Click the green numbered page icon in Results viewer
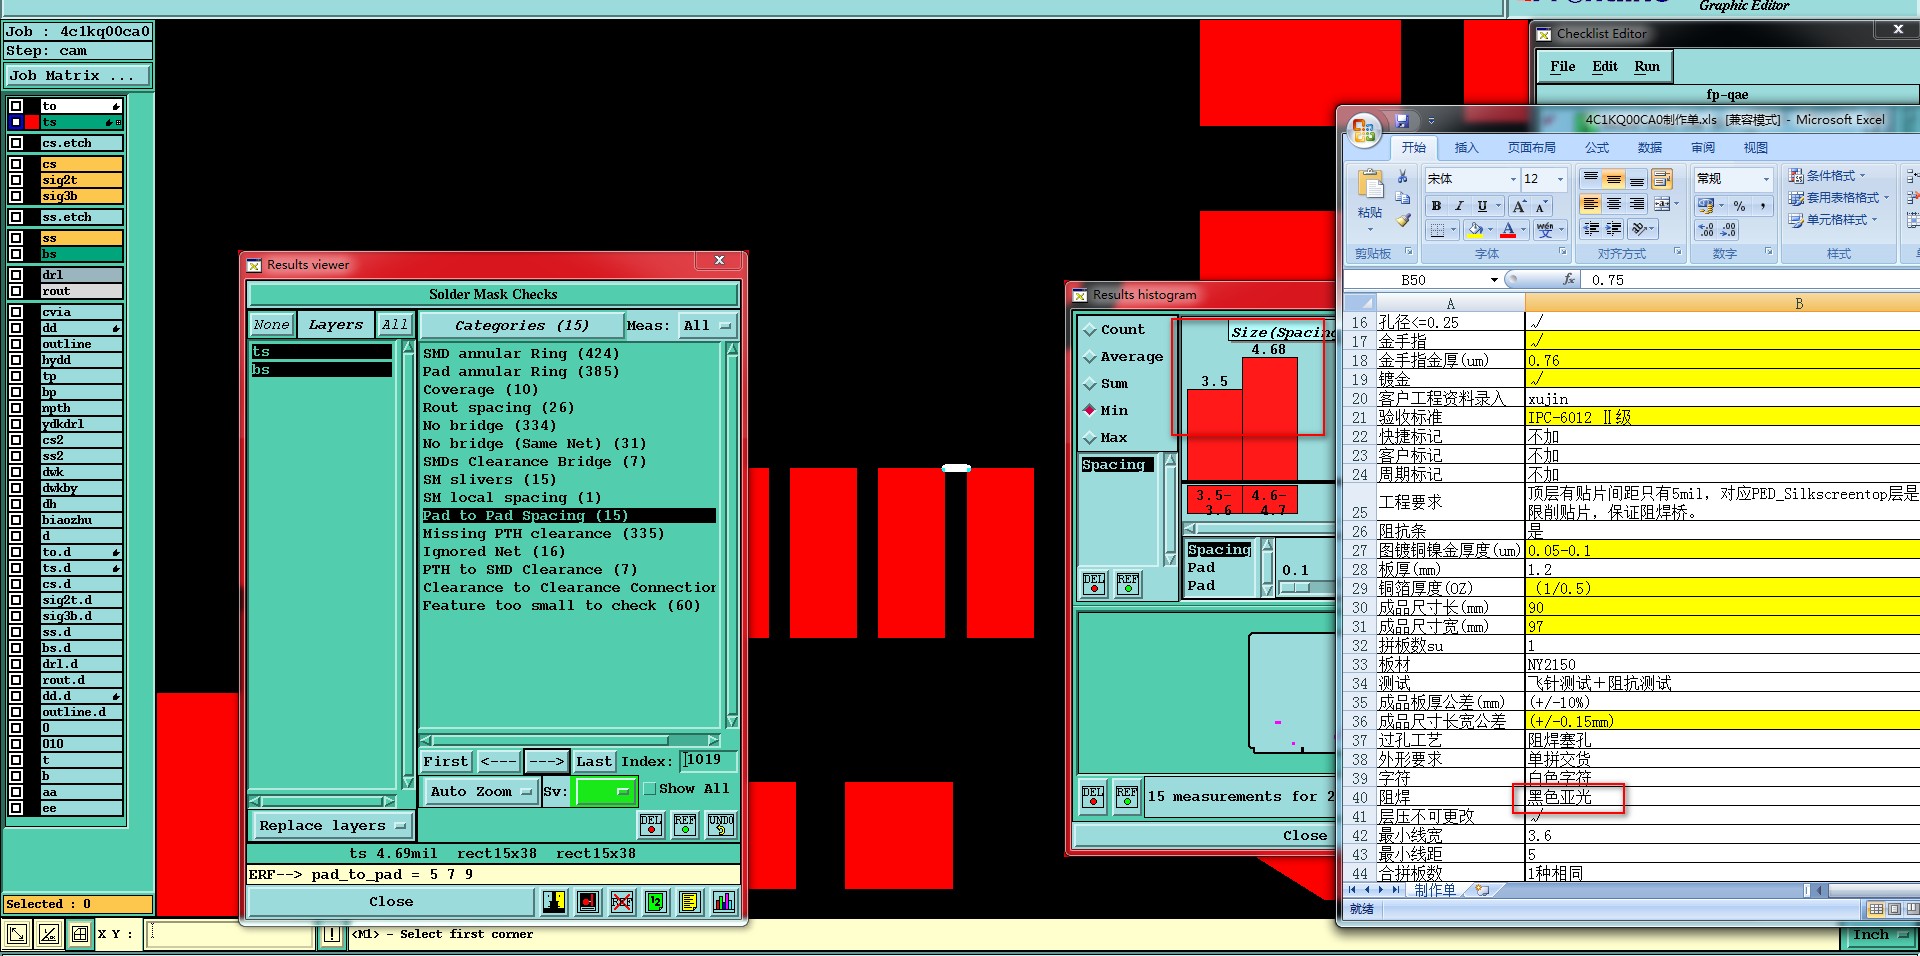Screen dimensions: 1920x956 [x=655, y=902]
